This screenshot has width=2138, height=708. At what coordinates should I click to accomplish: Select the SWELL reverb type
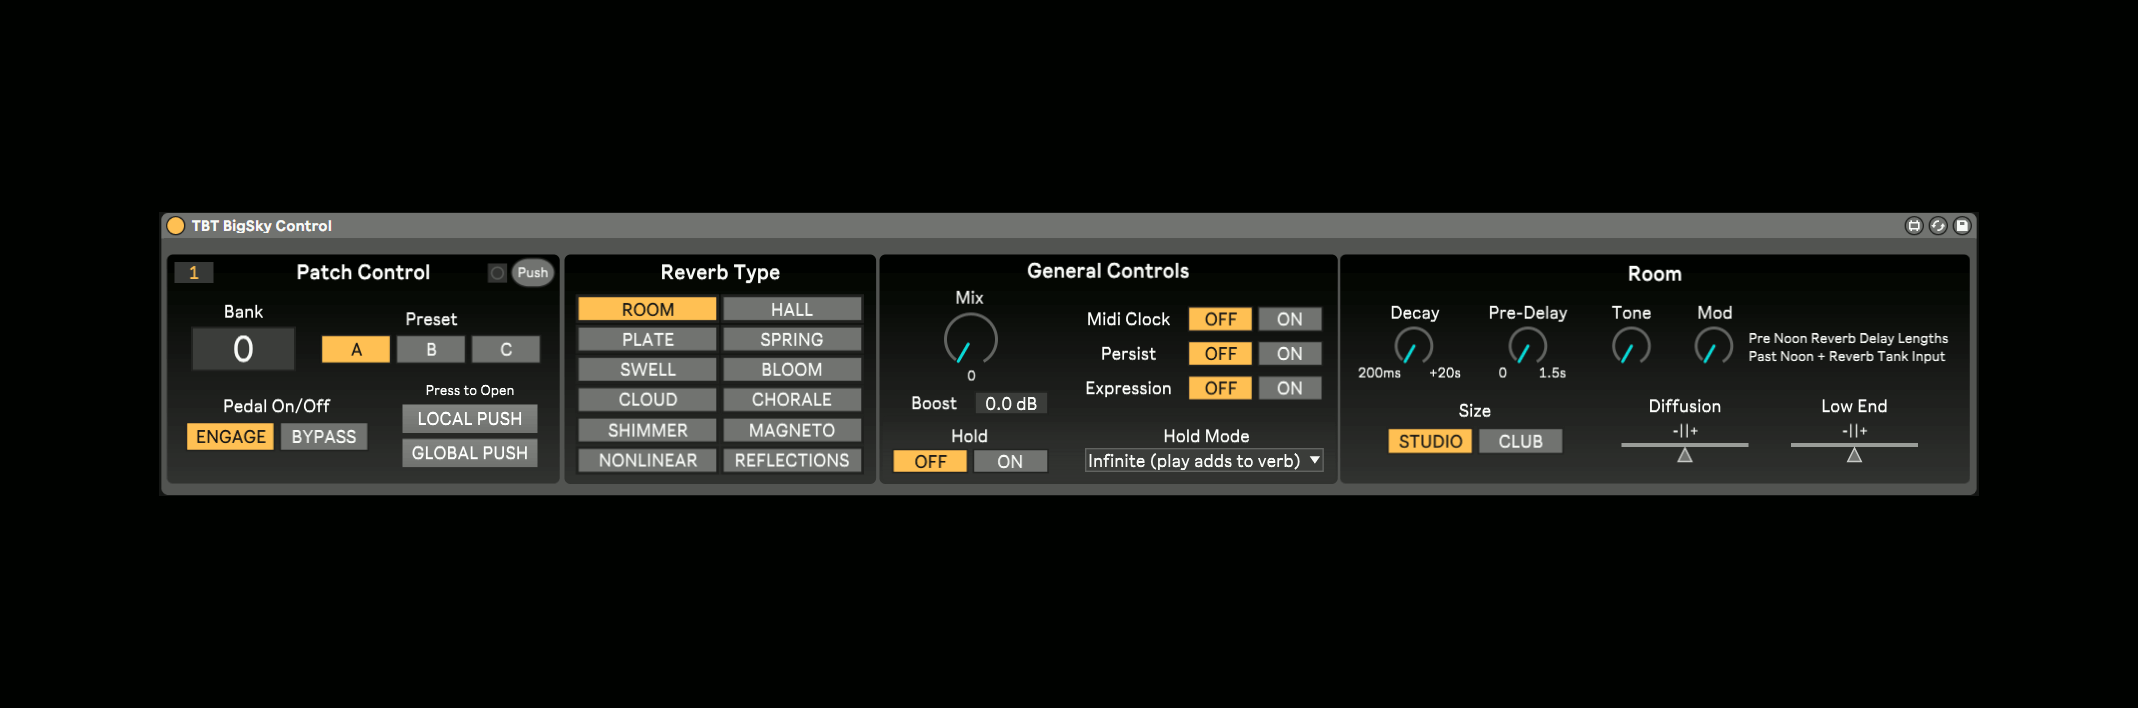pyautogui.click(x=647, y=370)
